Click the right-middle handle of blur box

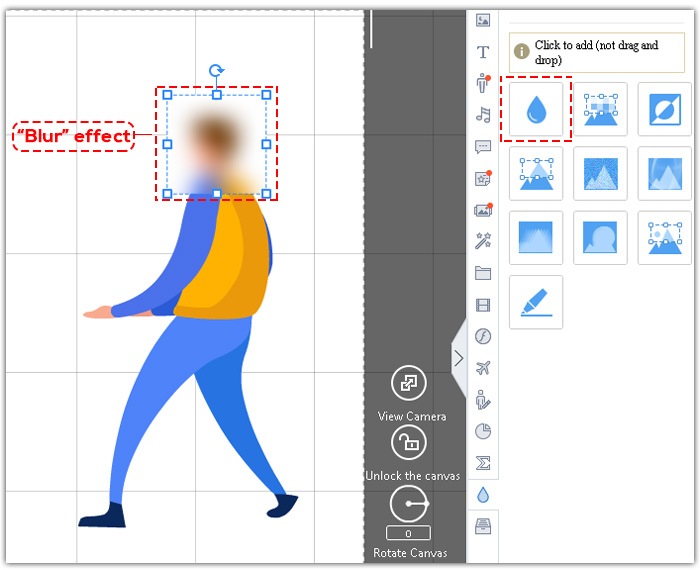(x=266, y=144)
